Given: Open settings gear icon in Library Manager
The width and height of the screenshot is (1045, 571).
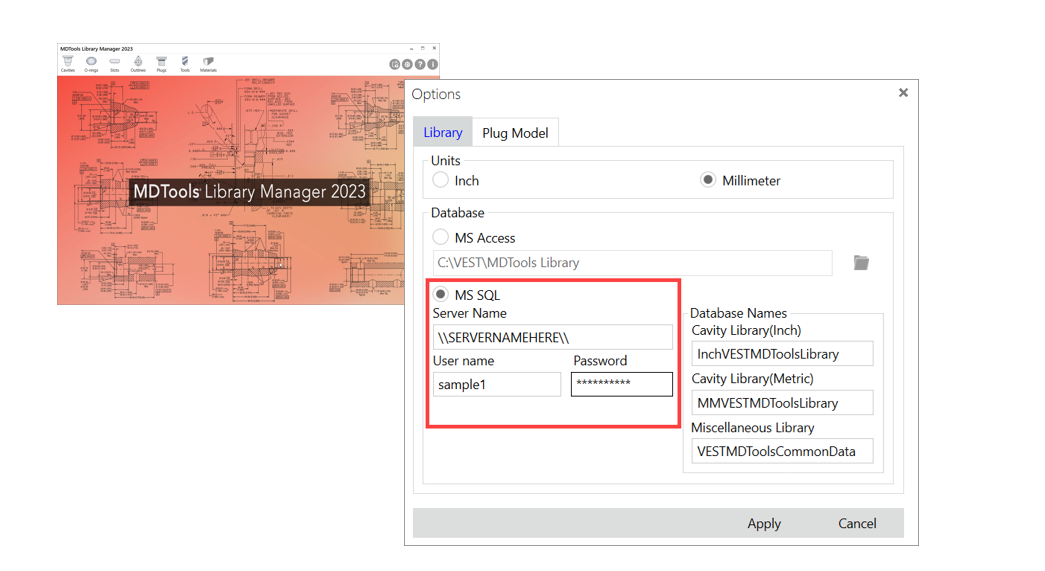Looking at the screenshot, I should [x=407, y=65].
